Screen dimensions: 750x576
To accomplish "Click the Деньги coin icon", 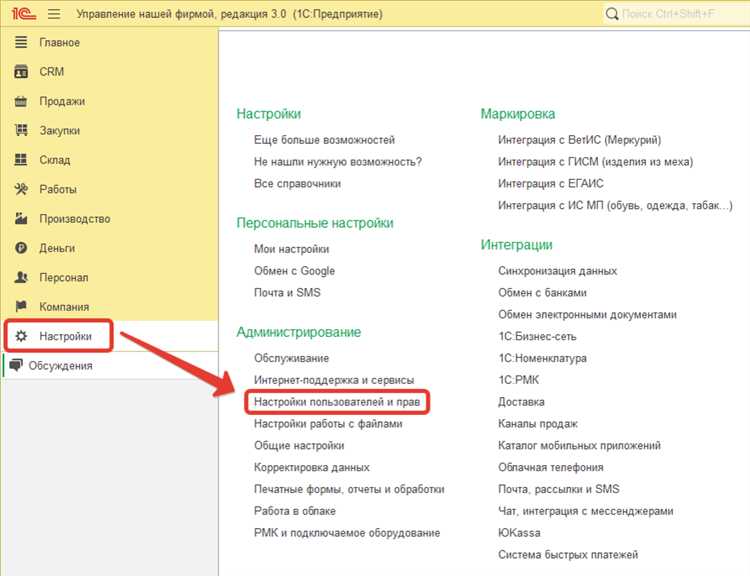I will (21, 248).
